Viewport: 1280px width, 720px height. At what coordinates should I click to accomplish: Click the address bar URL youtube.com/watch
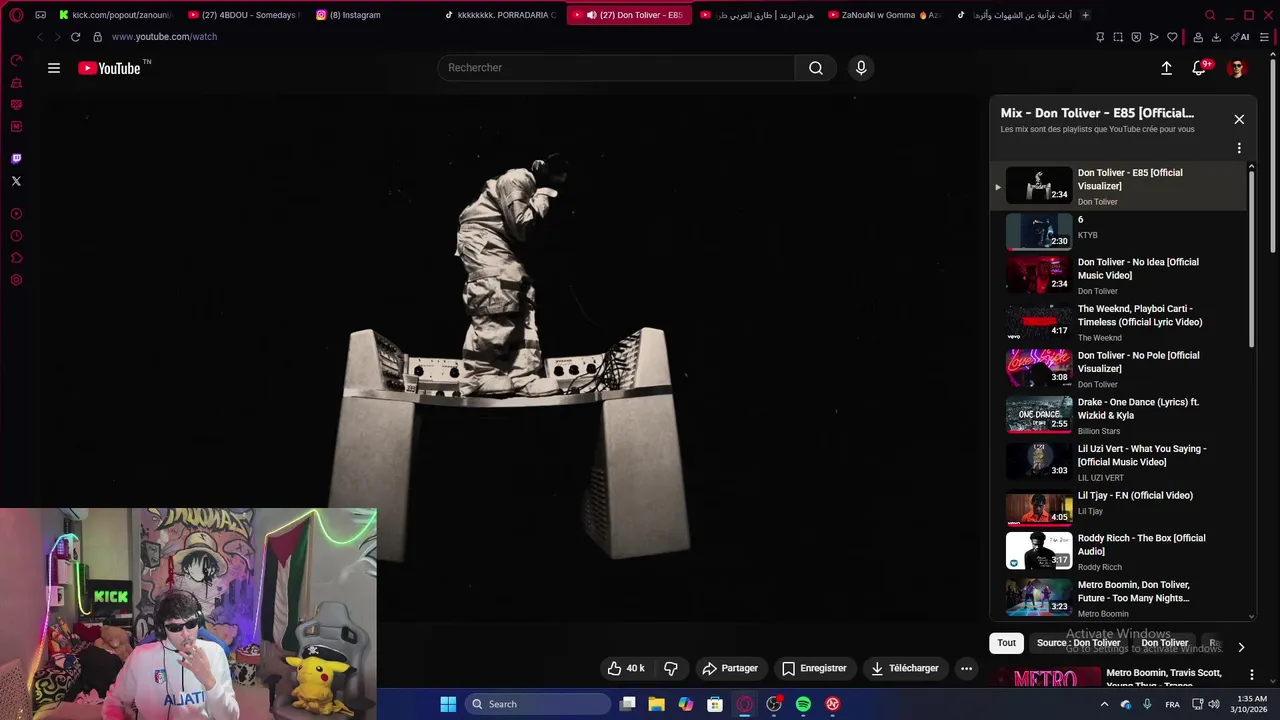coord(164,37)
